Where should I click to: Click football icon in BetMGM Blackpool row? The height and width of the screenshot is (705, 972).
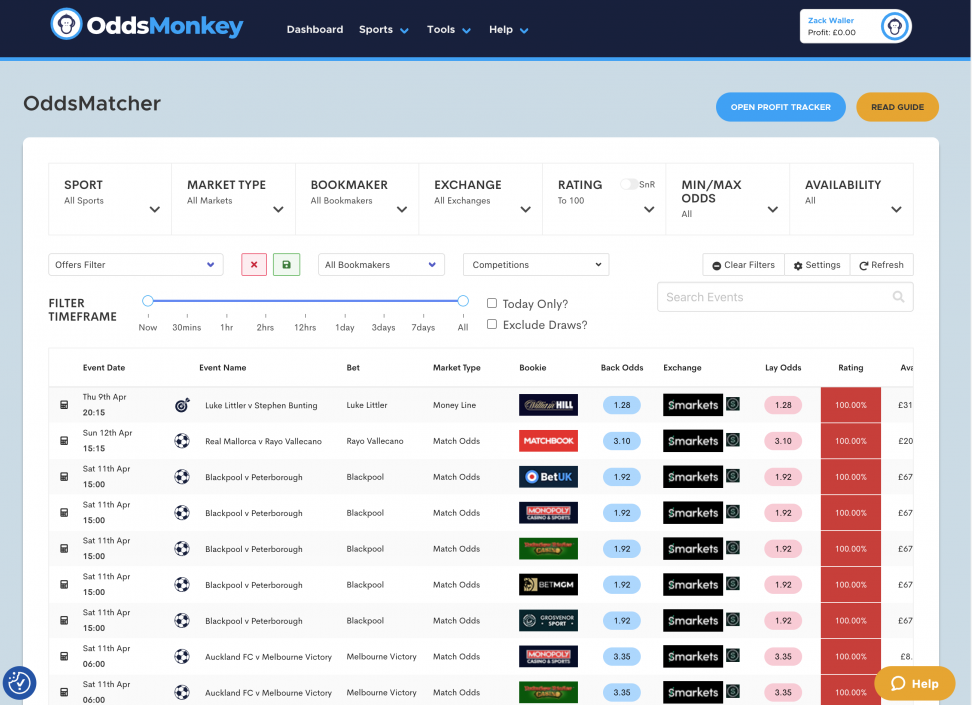point(182,585)
